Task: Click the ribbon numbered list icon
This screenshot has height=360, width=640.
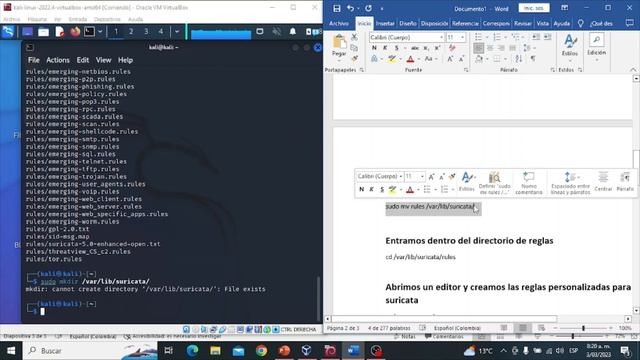Action: click(497, 38)
